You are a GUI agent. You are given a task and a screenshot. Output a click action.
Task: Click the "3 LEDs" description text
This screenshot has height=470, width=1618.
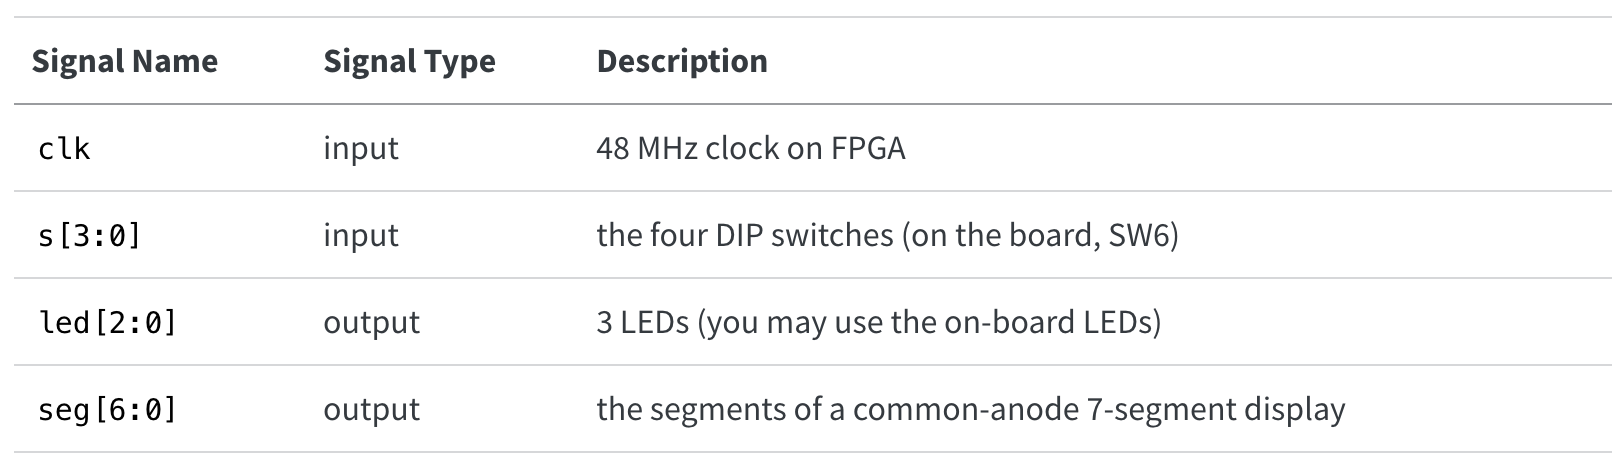click(x=642, y=323)
